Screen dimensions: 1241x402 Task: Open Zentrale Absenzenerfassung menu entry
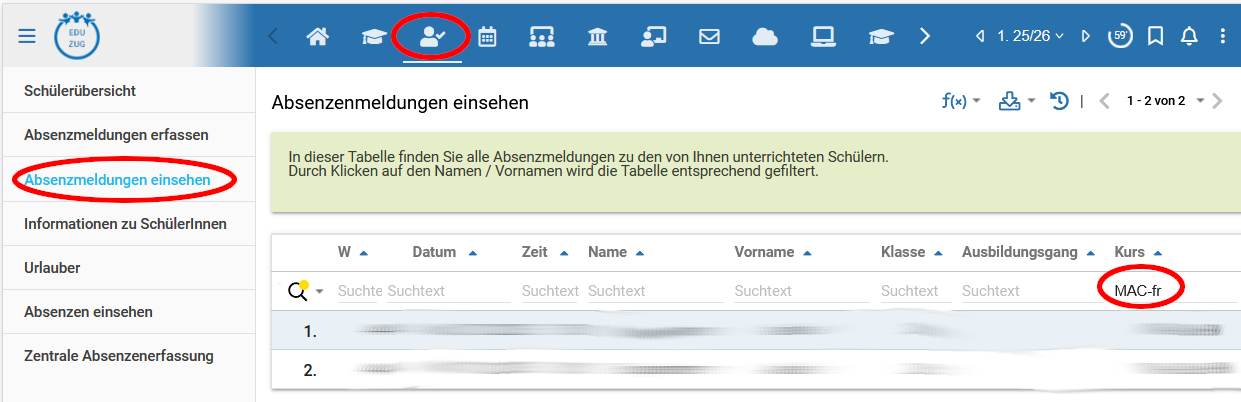(x=118, y=356)
